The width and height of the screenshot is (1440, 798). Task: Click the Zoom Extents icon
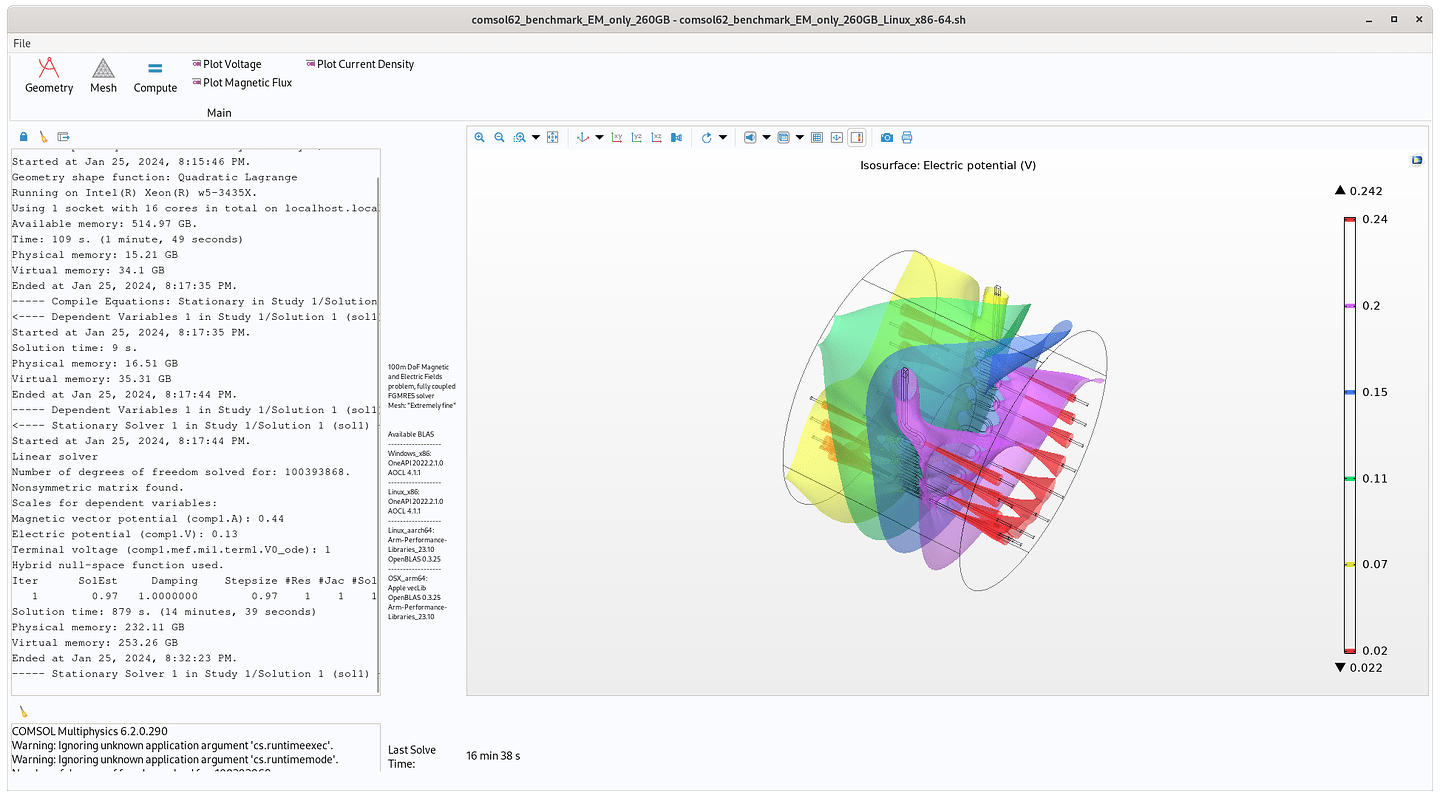click(x=553, y=137)
